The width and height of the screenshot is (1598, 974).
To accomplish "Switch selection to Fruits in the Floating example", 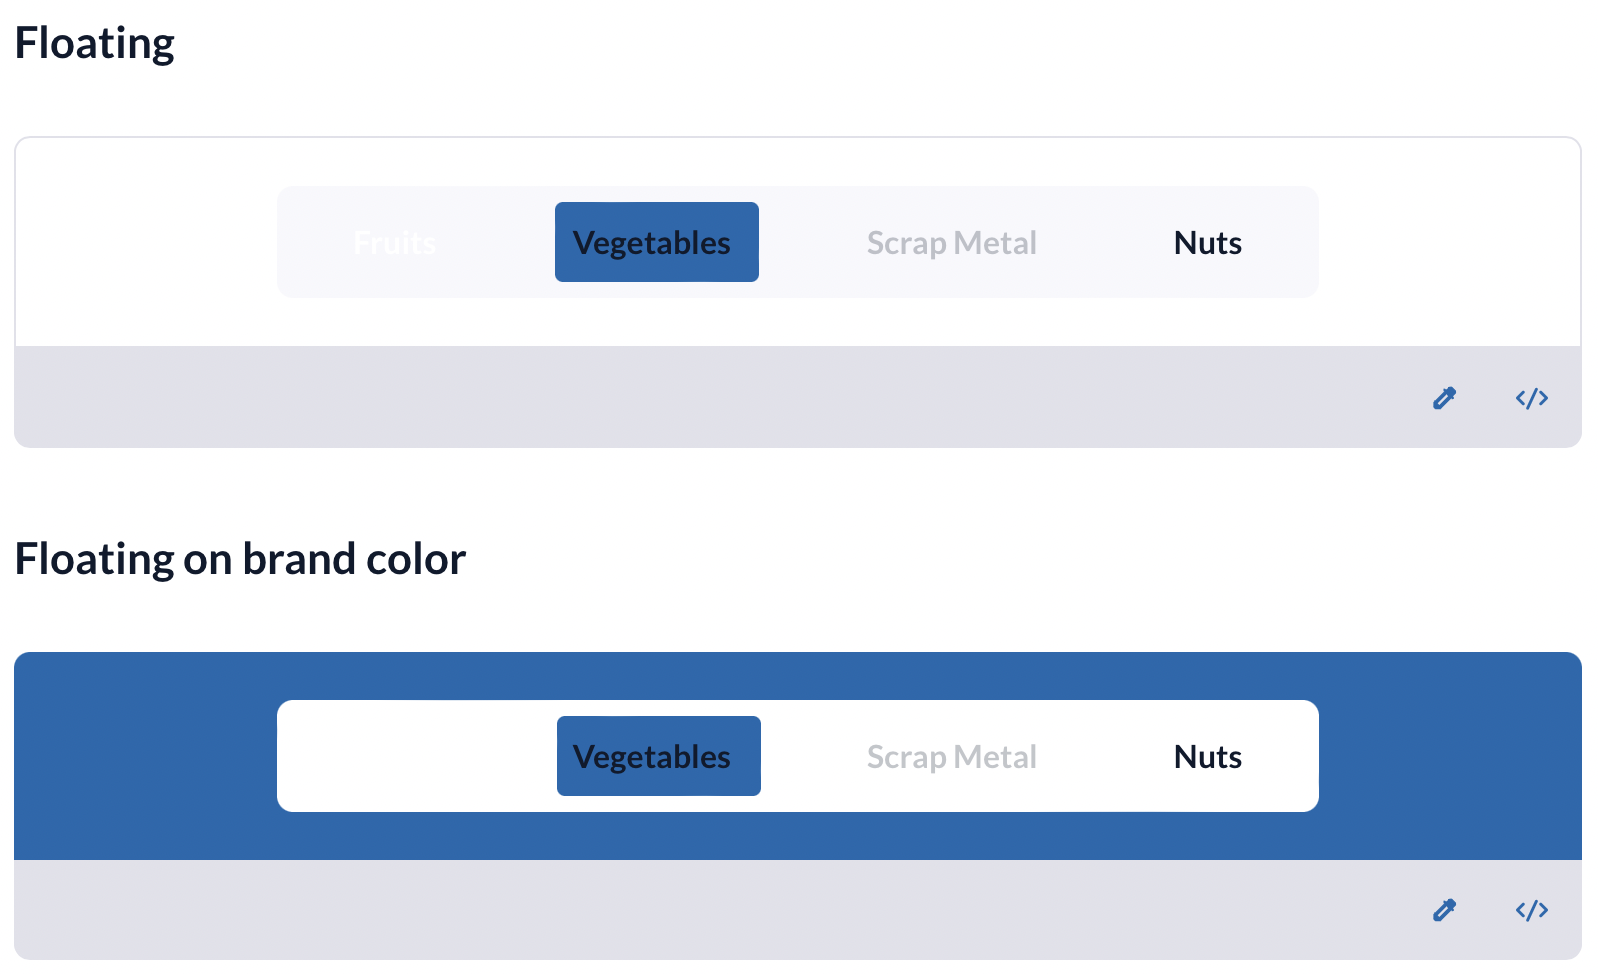I will (x=394, y=241).
